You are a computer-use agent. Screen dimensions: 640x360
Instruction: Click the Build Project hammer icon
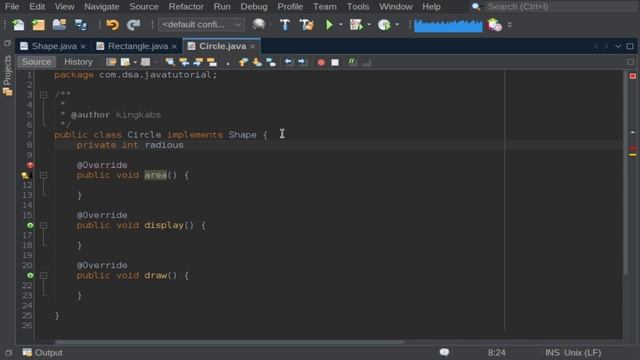285,25
